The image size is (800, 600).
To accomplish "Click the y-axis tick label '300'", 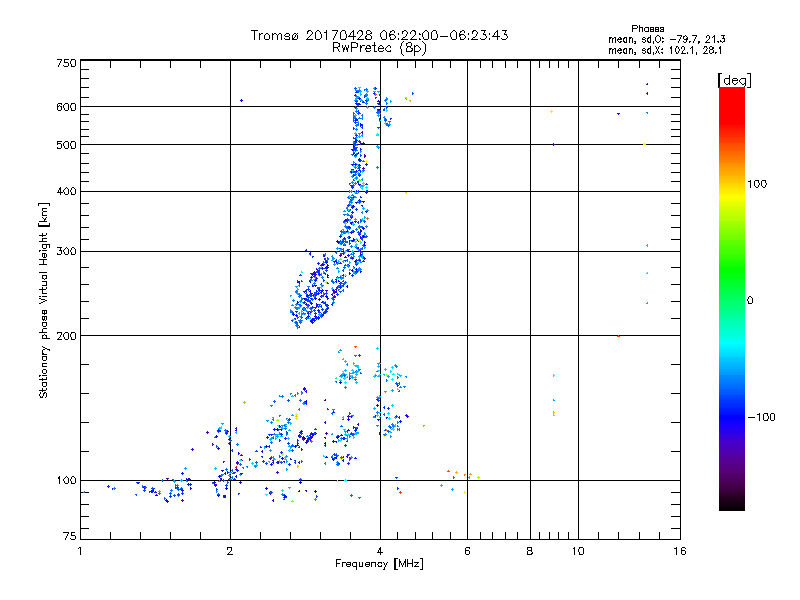I will pos(66,252).
